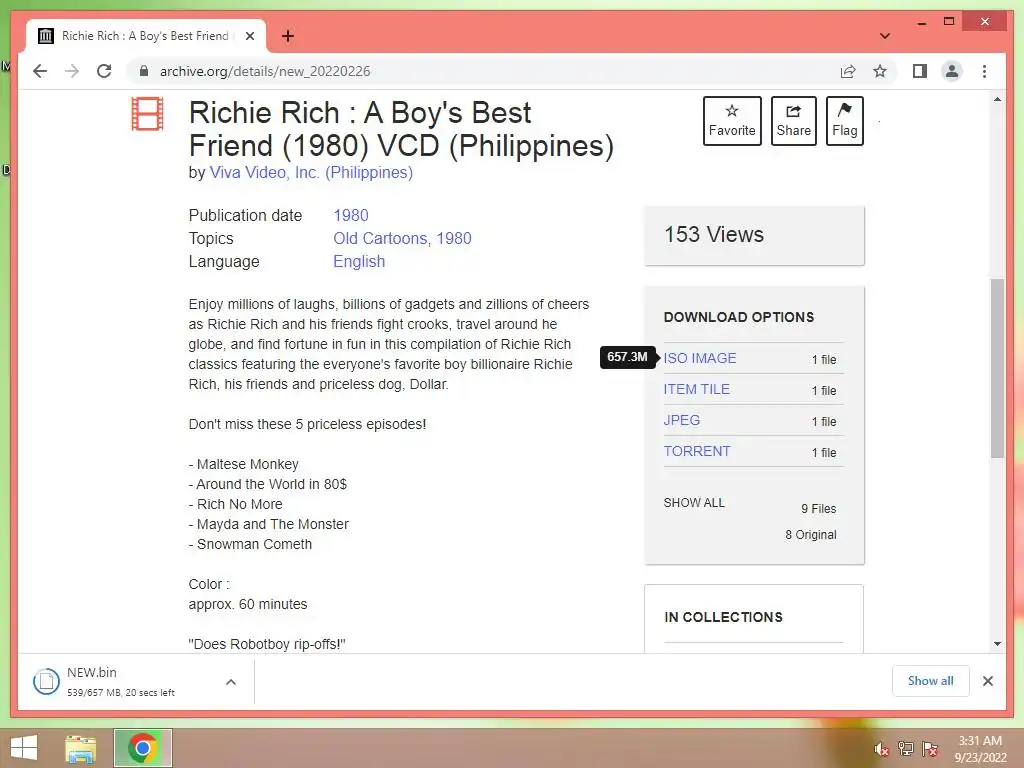This screenshot has height=768, width=1024.
Task: Click the Share button
Action: (x=793, y=121)
